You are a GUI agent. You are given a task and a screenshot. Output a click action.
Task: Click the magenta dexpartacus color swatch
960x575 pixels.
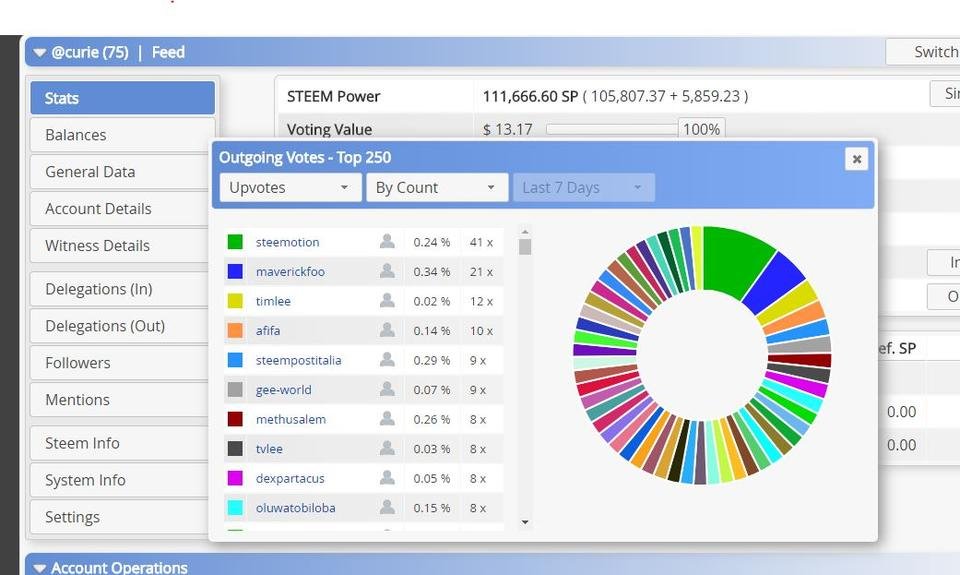[x=235, y=478]
